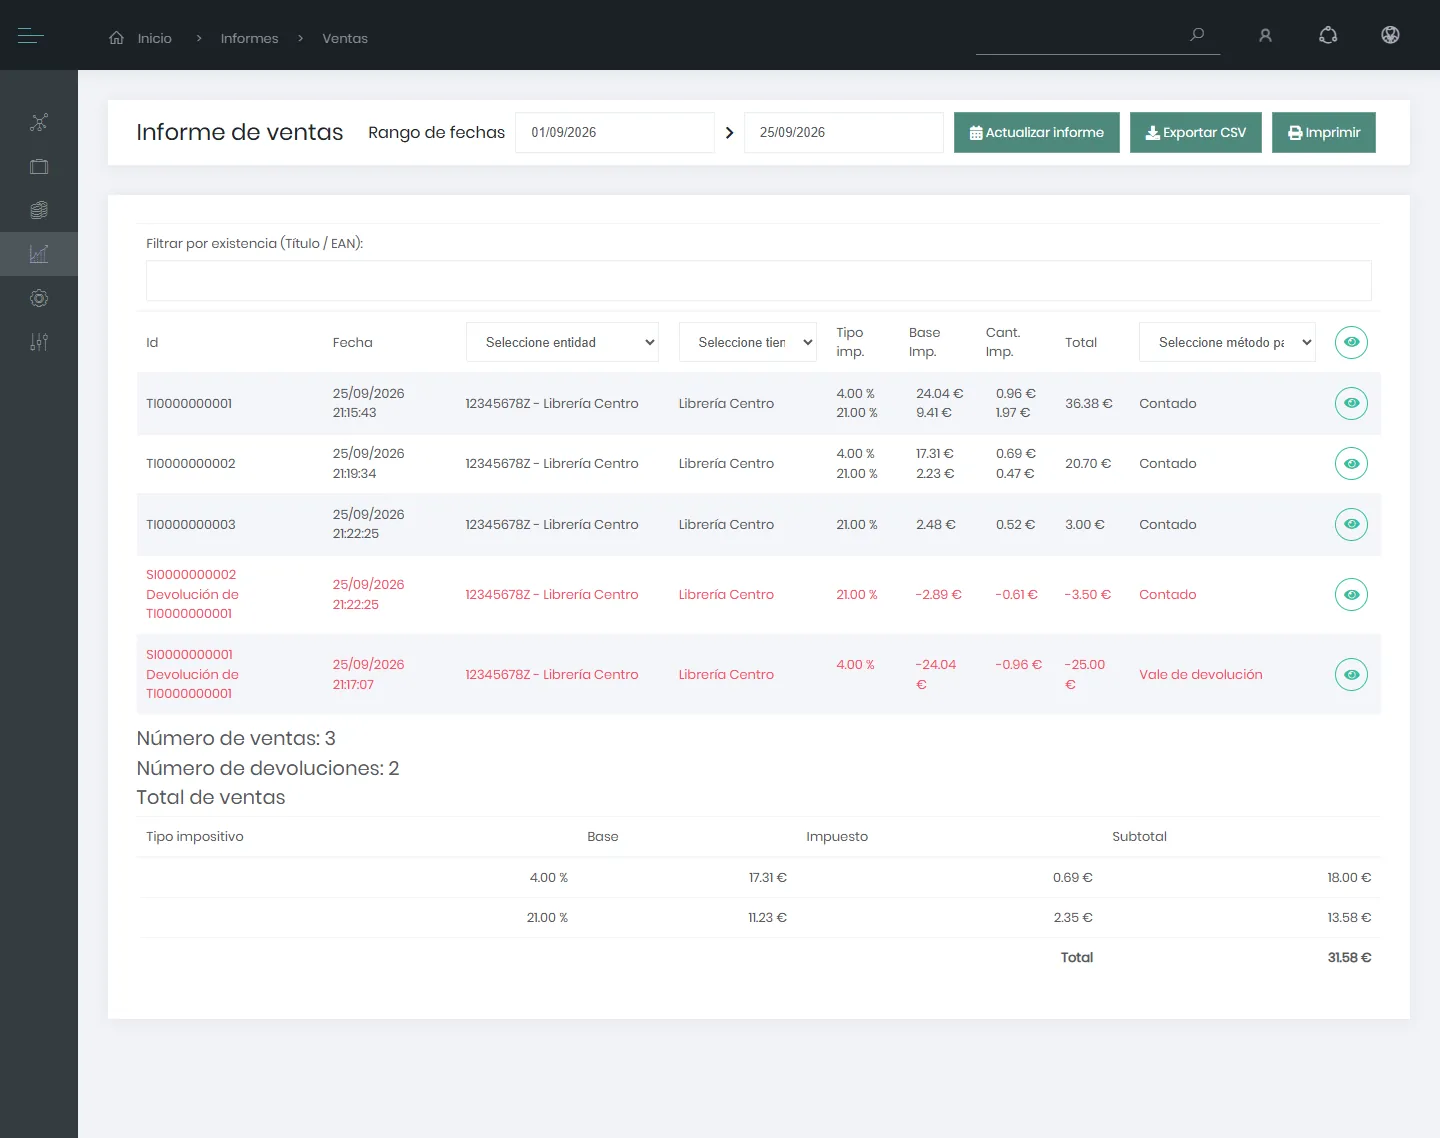View details of return SI0000000001
Viewport: 1440px width, 1138px height.
[x=1351, y=675]
